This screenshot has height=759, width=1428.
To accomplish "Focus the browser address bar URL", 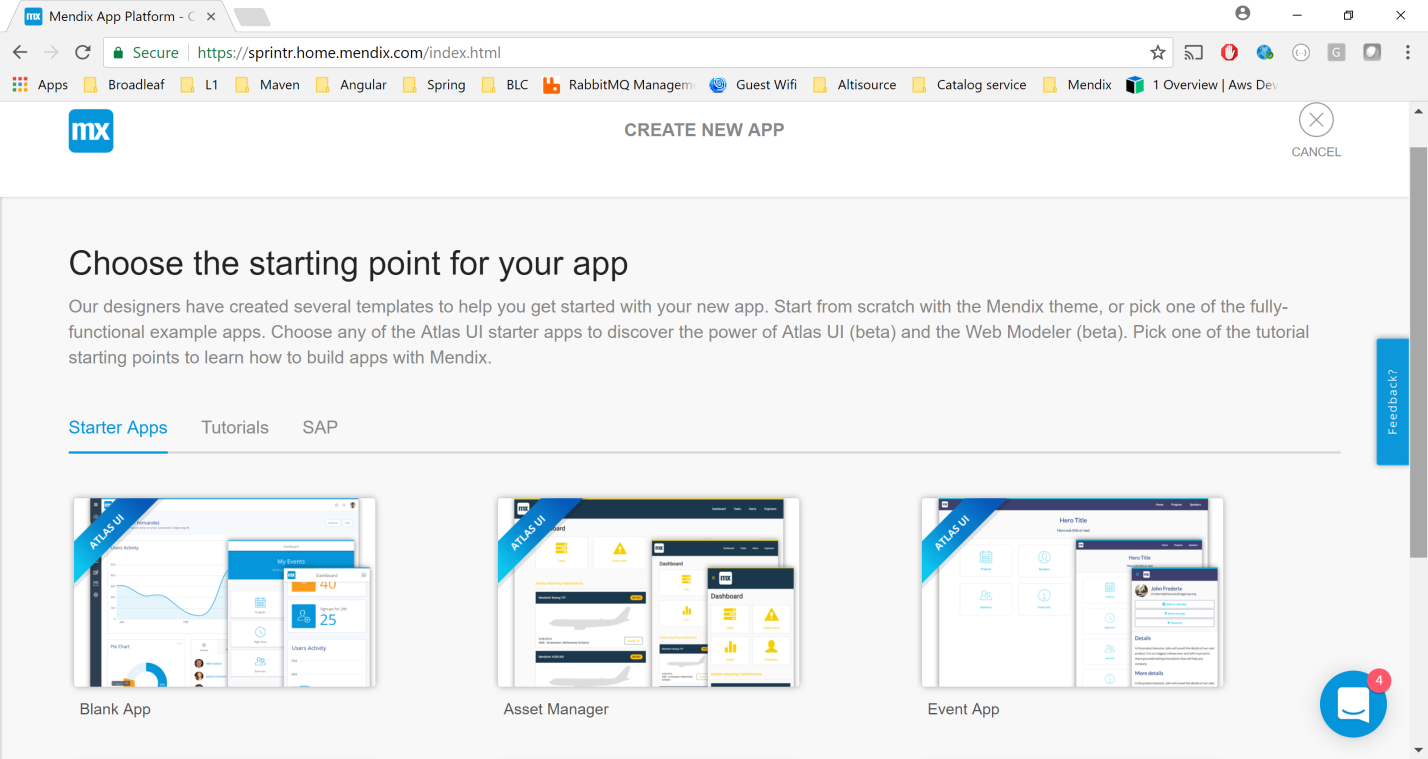I will [x=349, y=53].
